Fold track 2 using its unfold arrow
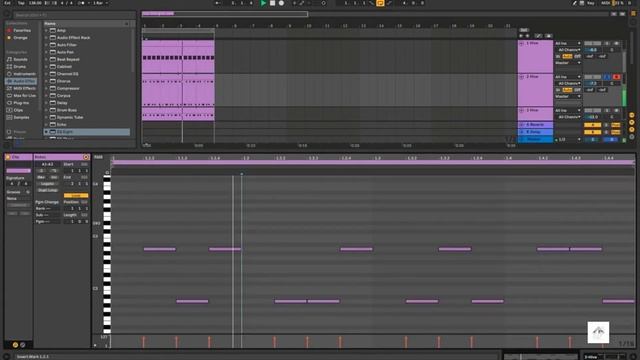The height and width of the screenshot is (360, 640). tap(522, 77)
